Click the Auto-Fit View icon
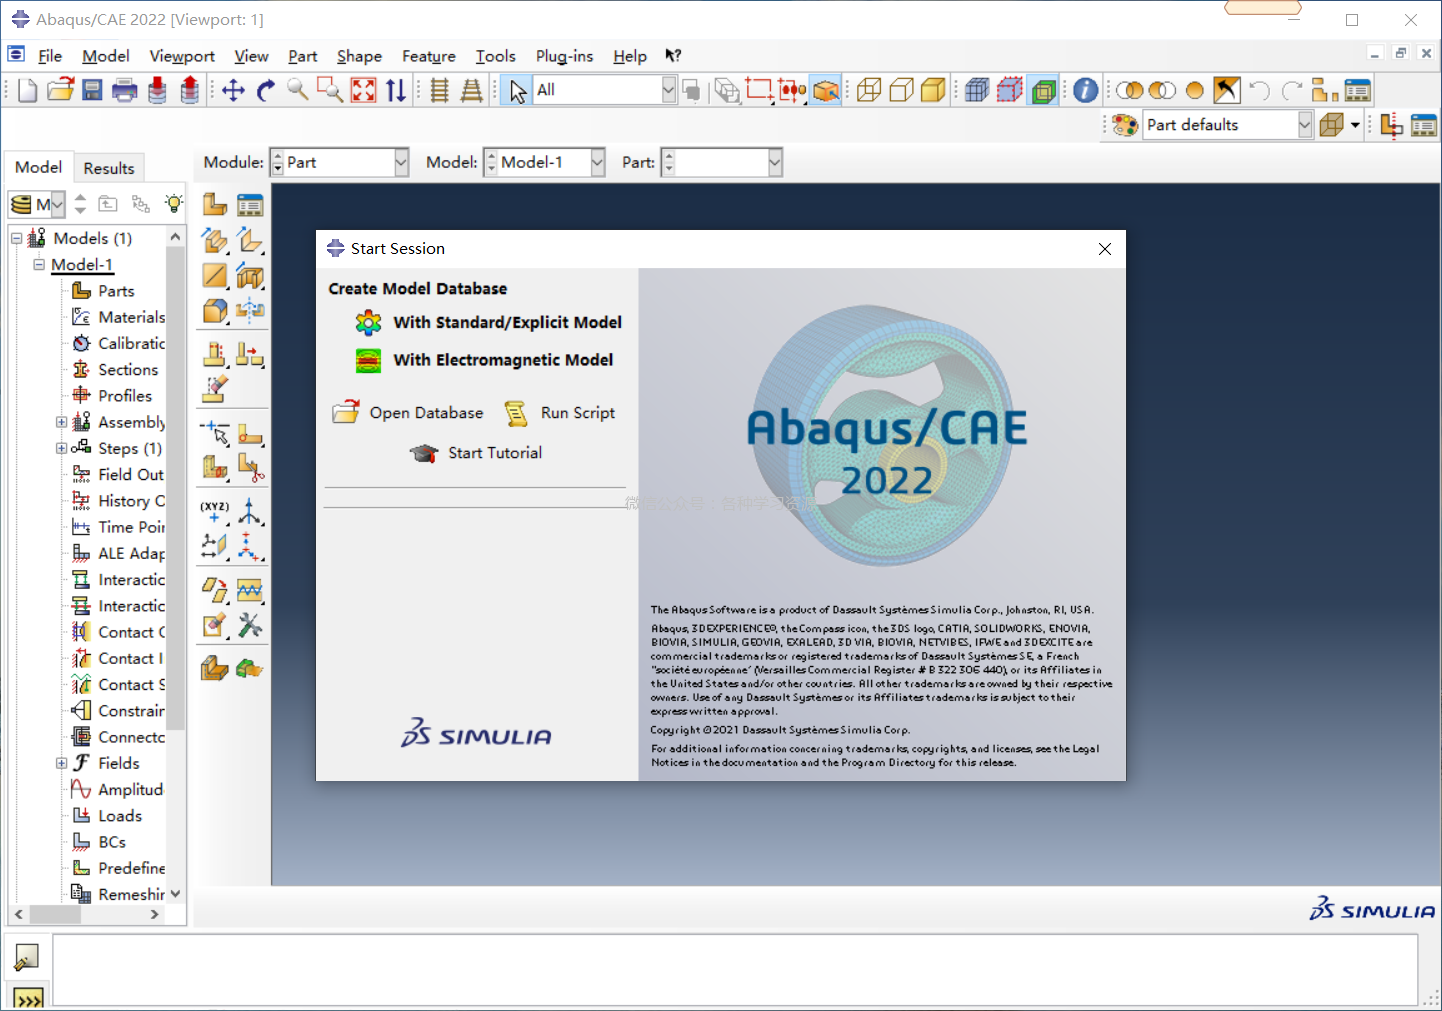This screenshot has height=1011, width=1442. coord(364,91)
